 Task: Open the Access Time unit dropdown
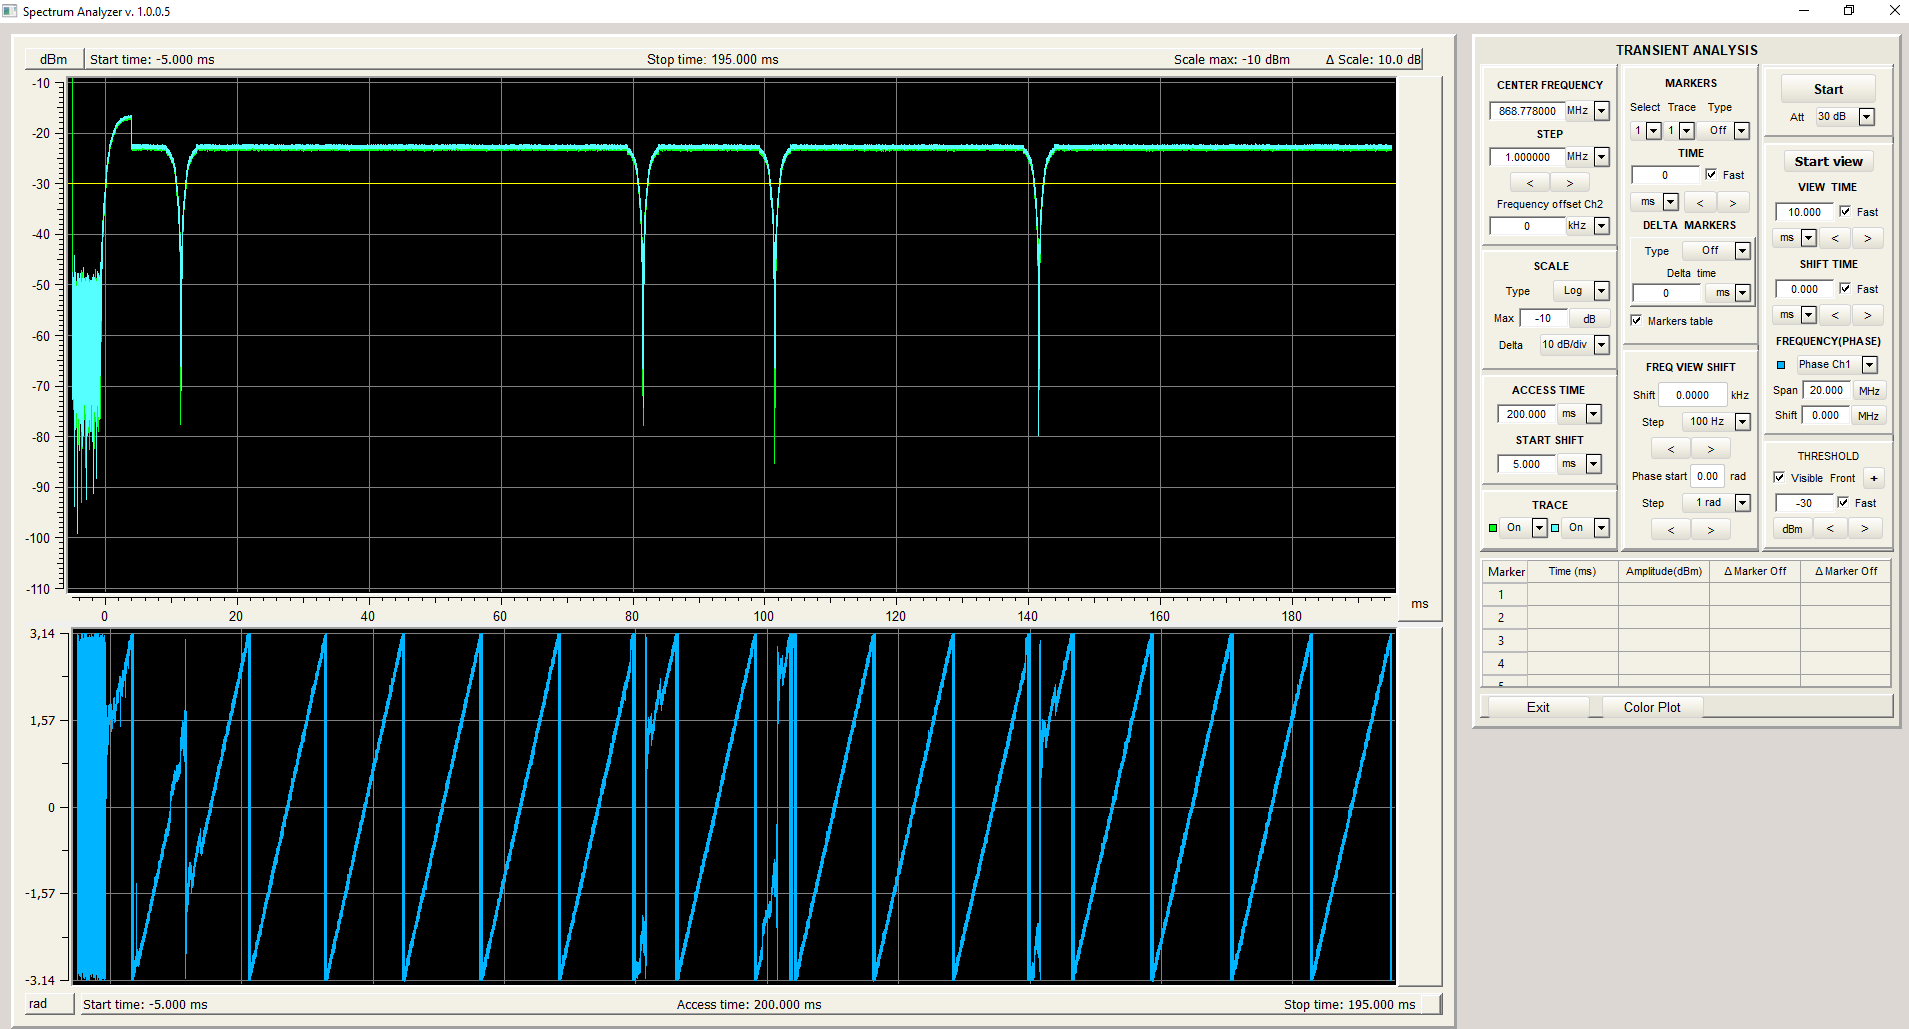coord(1593,414)
